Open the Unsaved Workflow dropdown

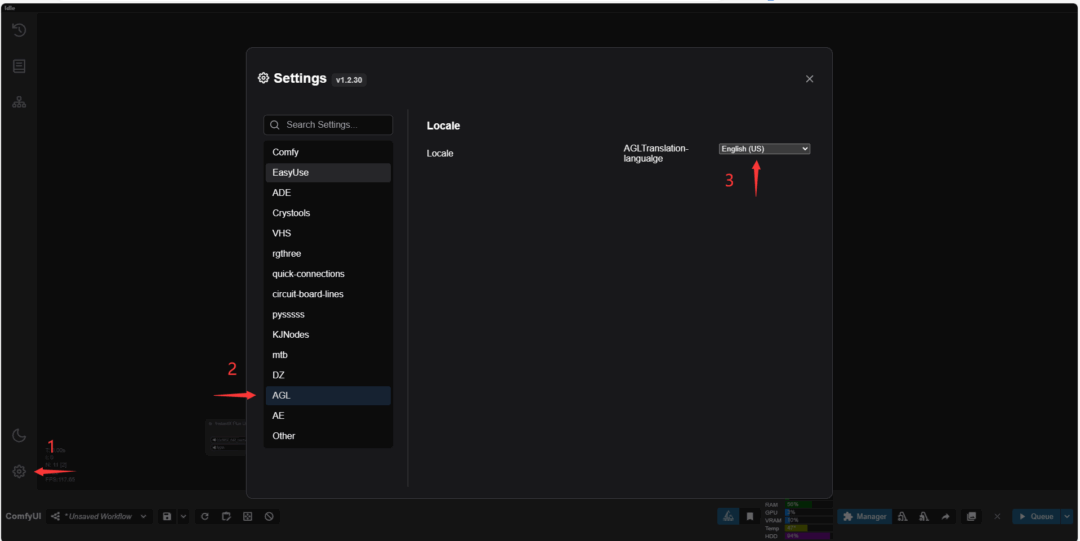click(x=99, y=516)
